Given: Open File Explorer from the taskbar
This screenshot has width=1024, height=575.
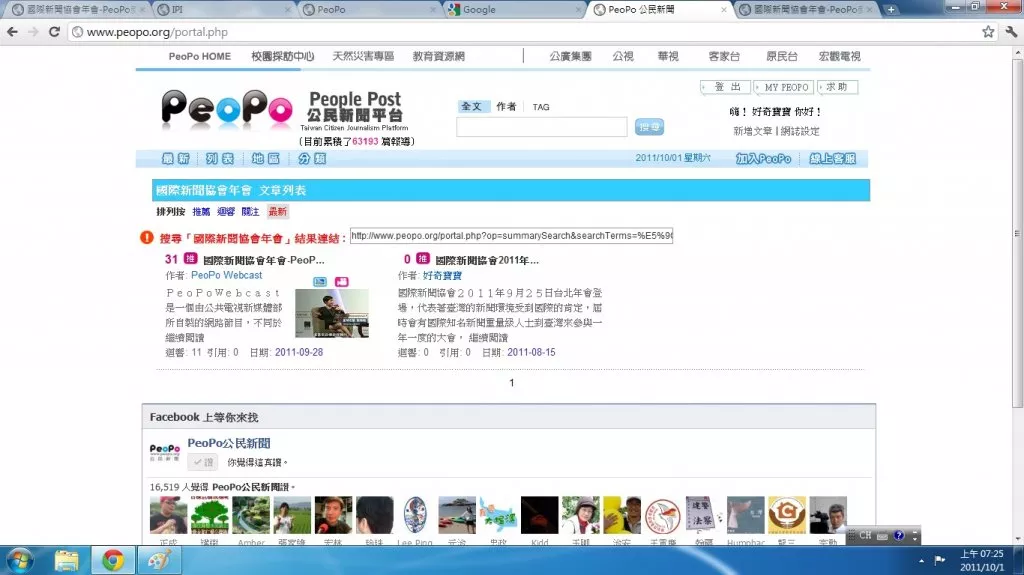Looking at the screenshot, I should [66, 561].
